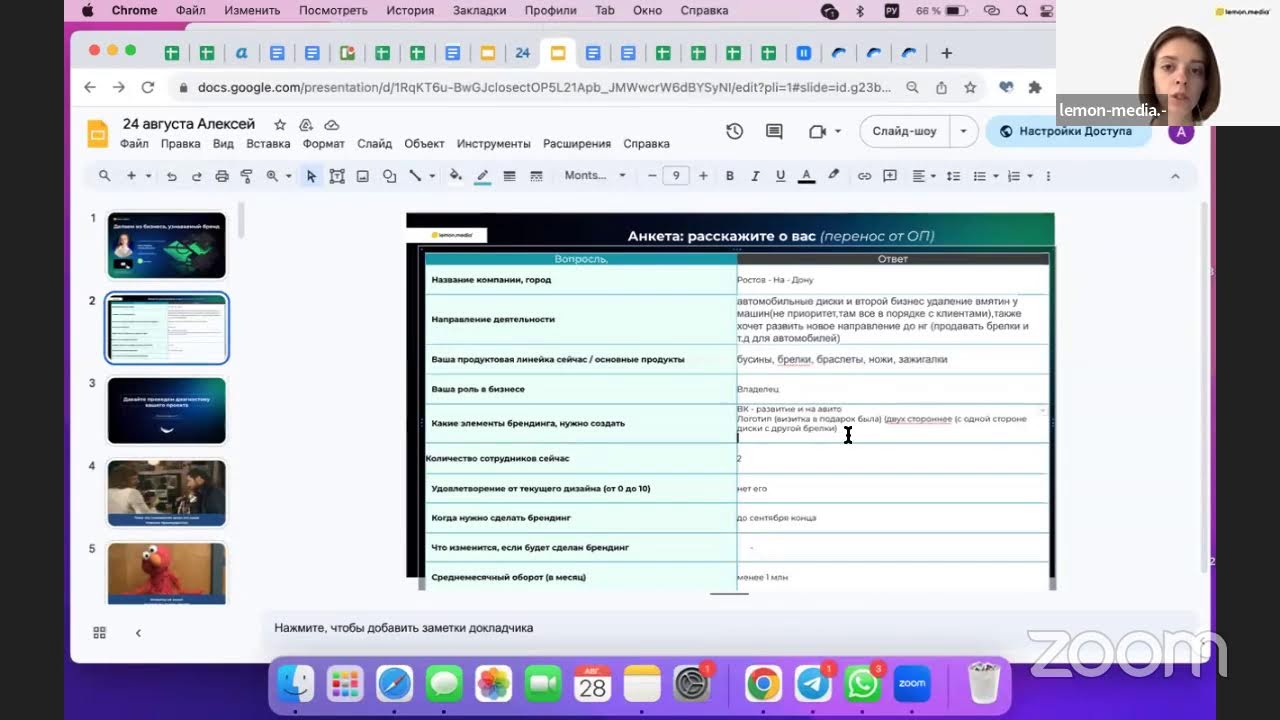Click the Highlight color marker icon
The image size is (1280, 720).
point(834,176)
